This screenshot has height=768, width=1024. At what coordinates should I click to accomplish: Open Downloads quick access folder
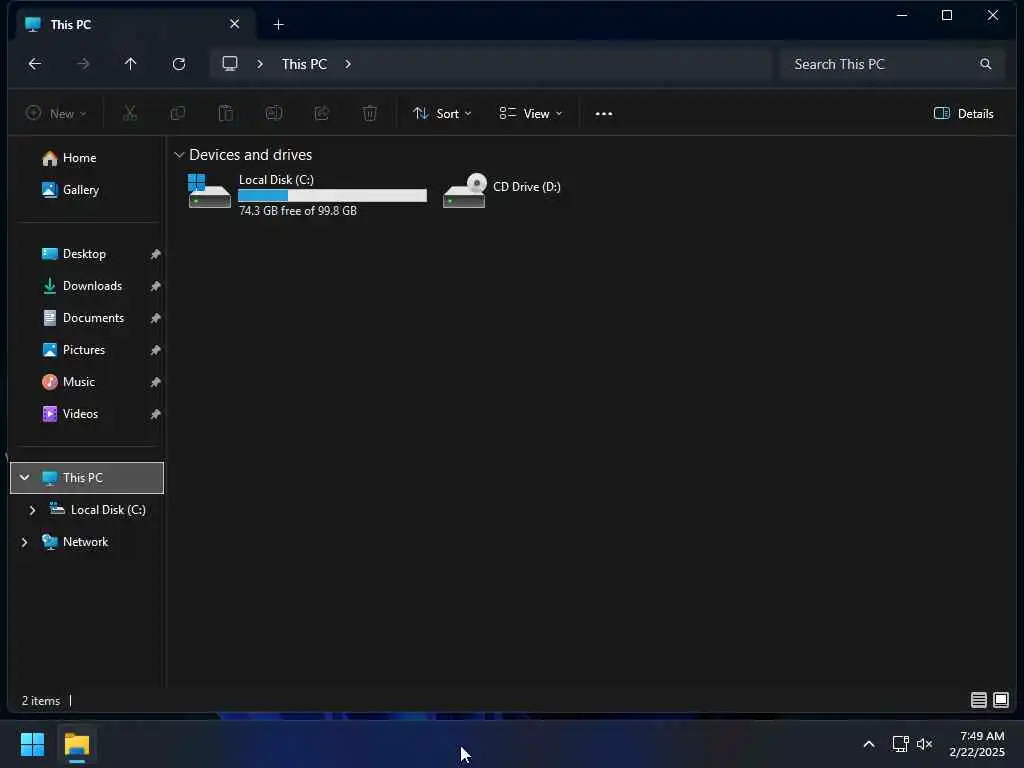(x=82, y=286)
